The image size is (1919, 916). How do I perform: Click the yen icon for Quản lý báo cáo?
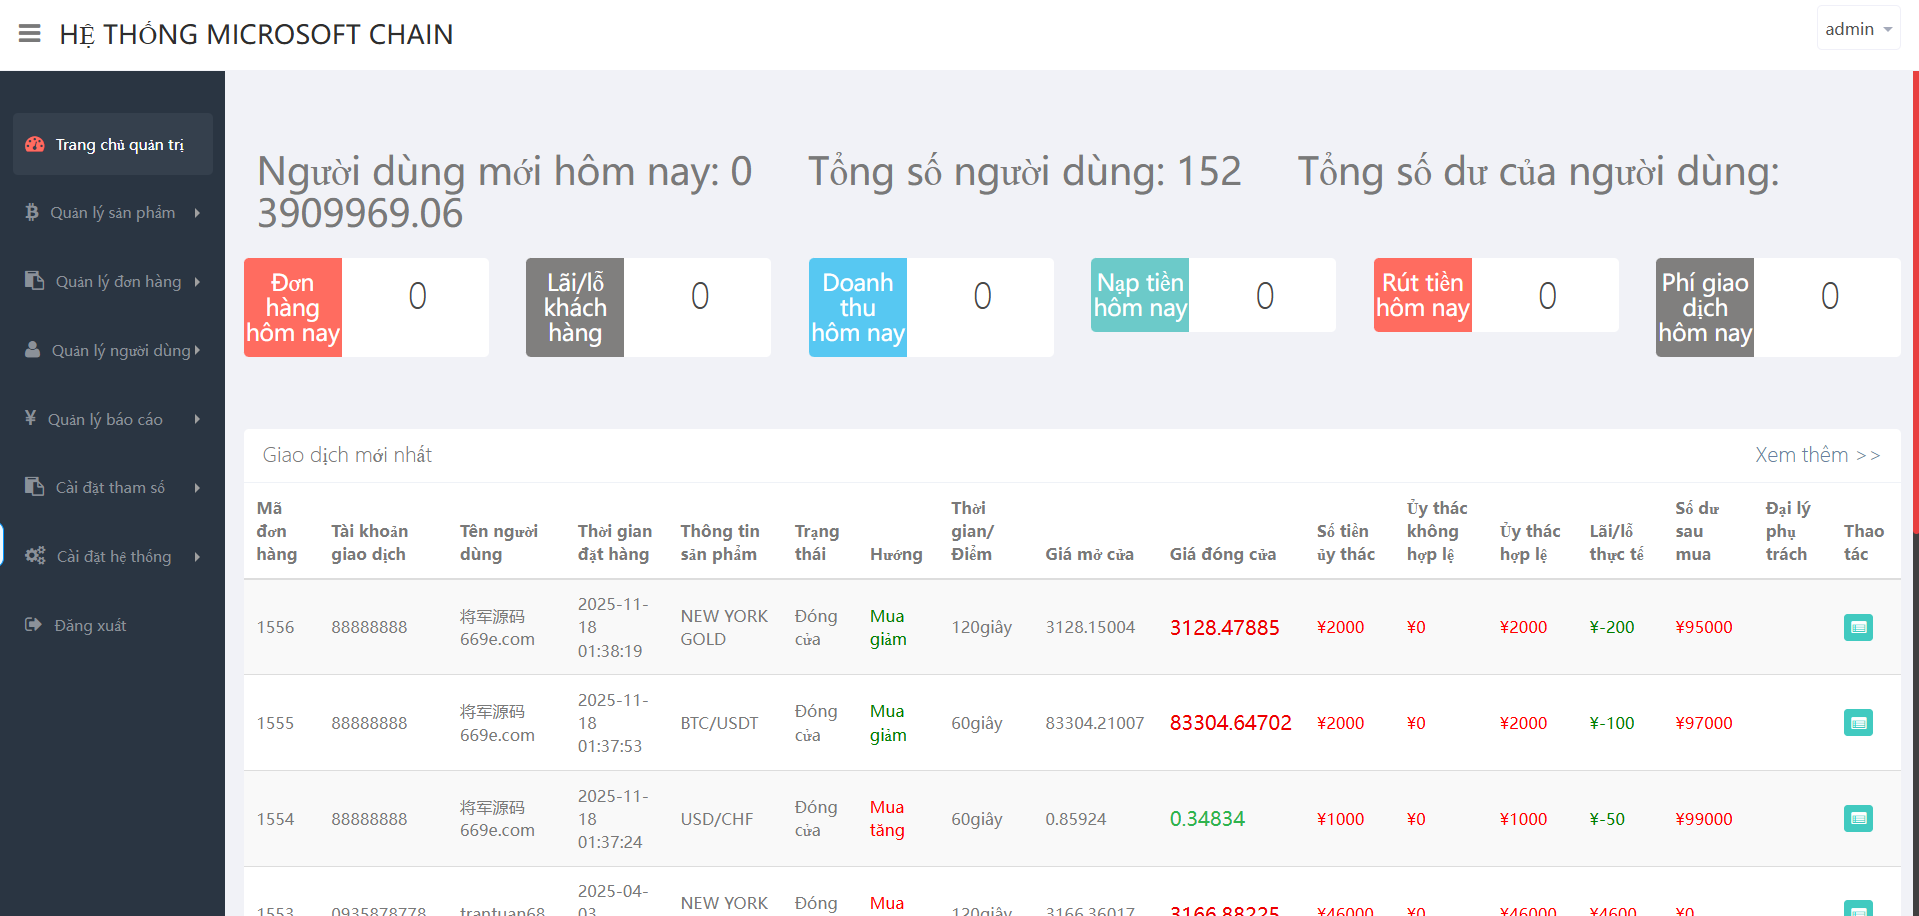[x=31, y=418]
